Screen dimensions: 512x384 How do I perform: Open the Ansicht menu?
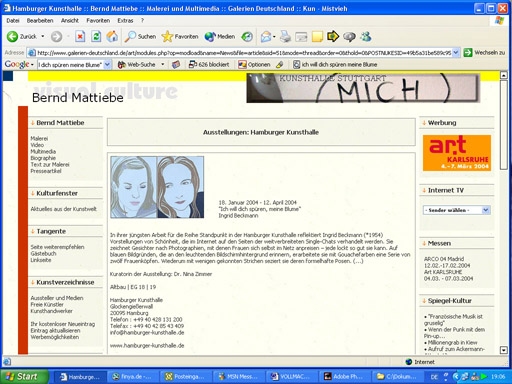coord(70,21)
